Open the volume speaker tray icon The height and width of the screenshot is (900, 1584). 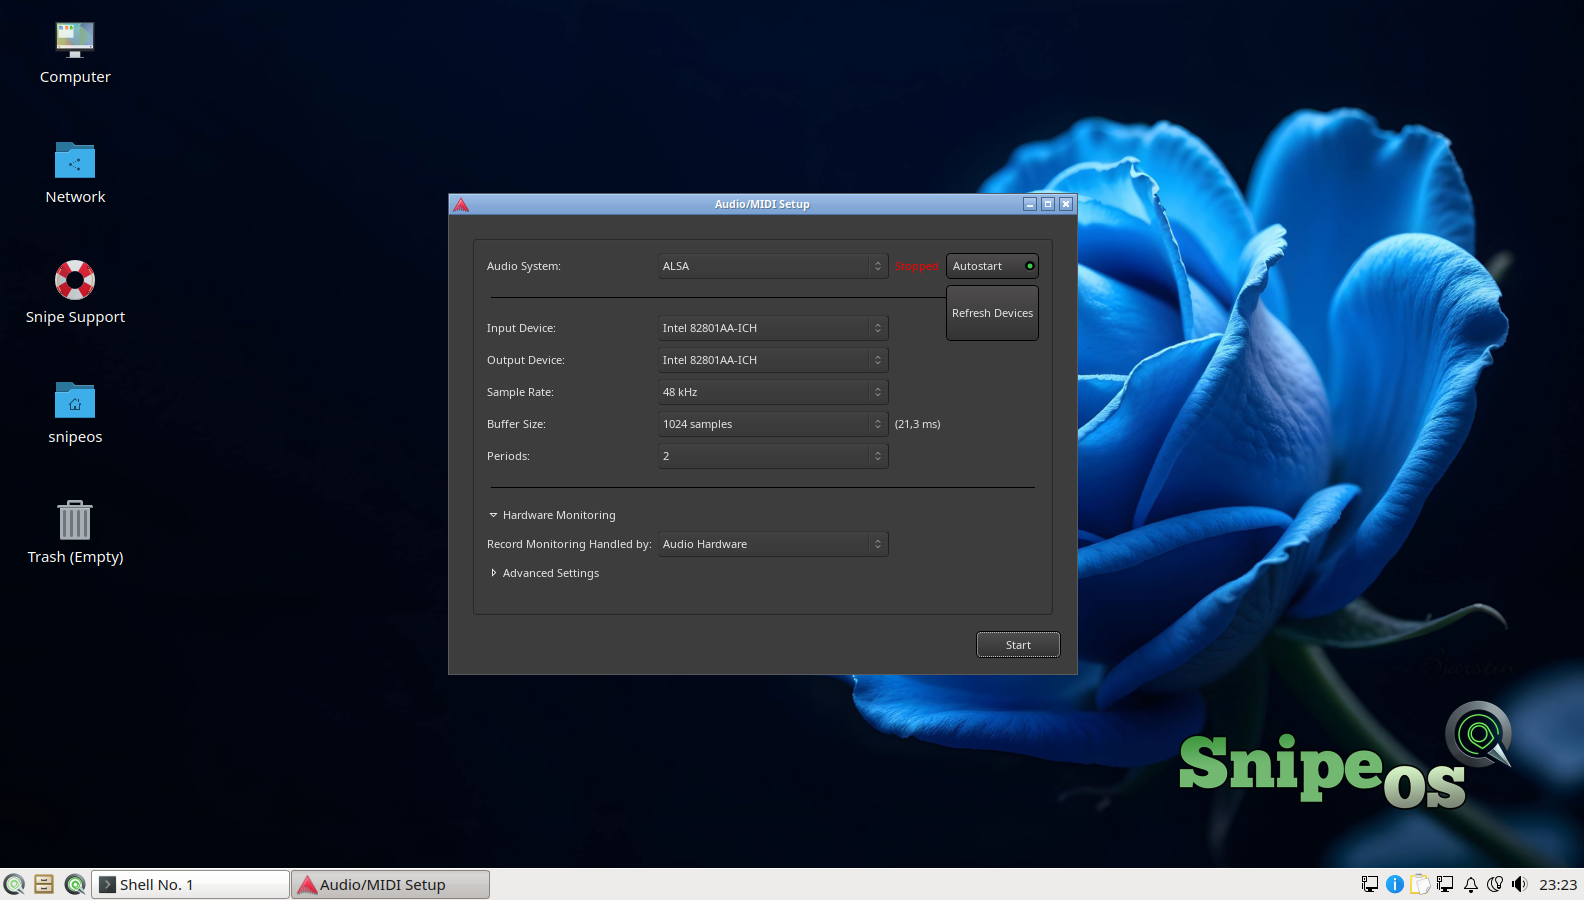click(x=1520, y=884)
